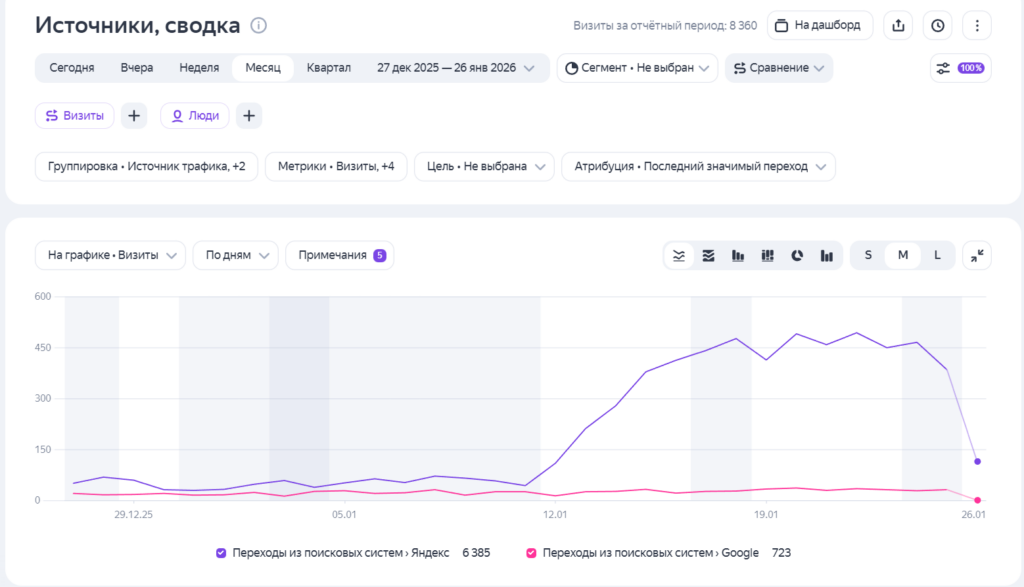Viewport: 1024px width, 587px height.
Task: Click the info icon beside Источники, сводка
Action: click(x=259, y=25)
